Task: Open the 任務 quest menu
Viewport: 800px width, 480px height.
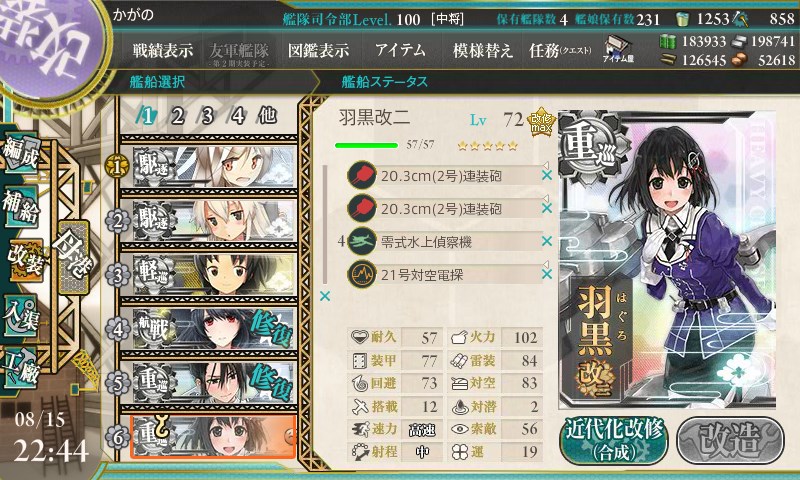Action: coord(560,50)
